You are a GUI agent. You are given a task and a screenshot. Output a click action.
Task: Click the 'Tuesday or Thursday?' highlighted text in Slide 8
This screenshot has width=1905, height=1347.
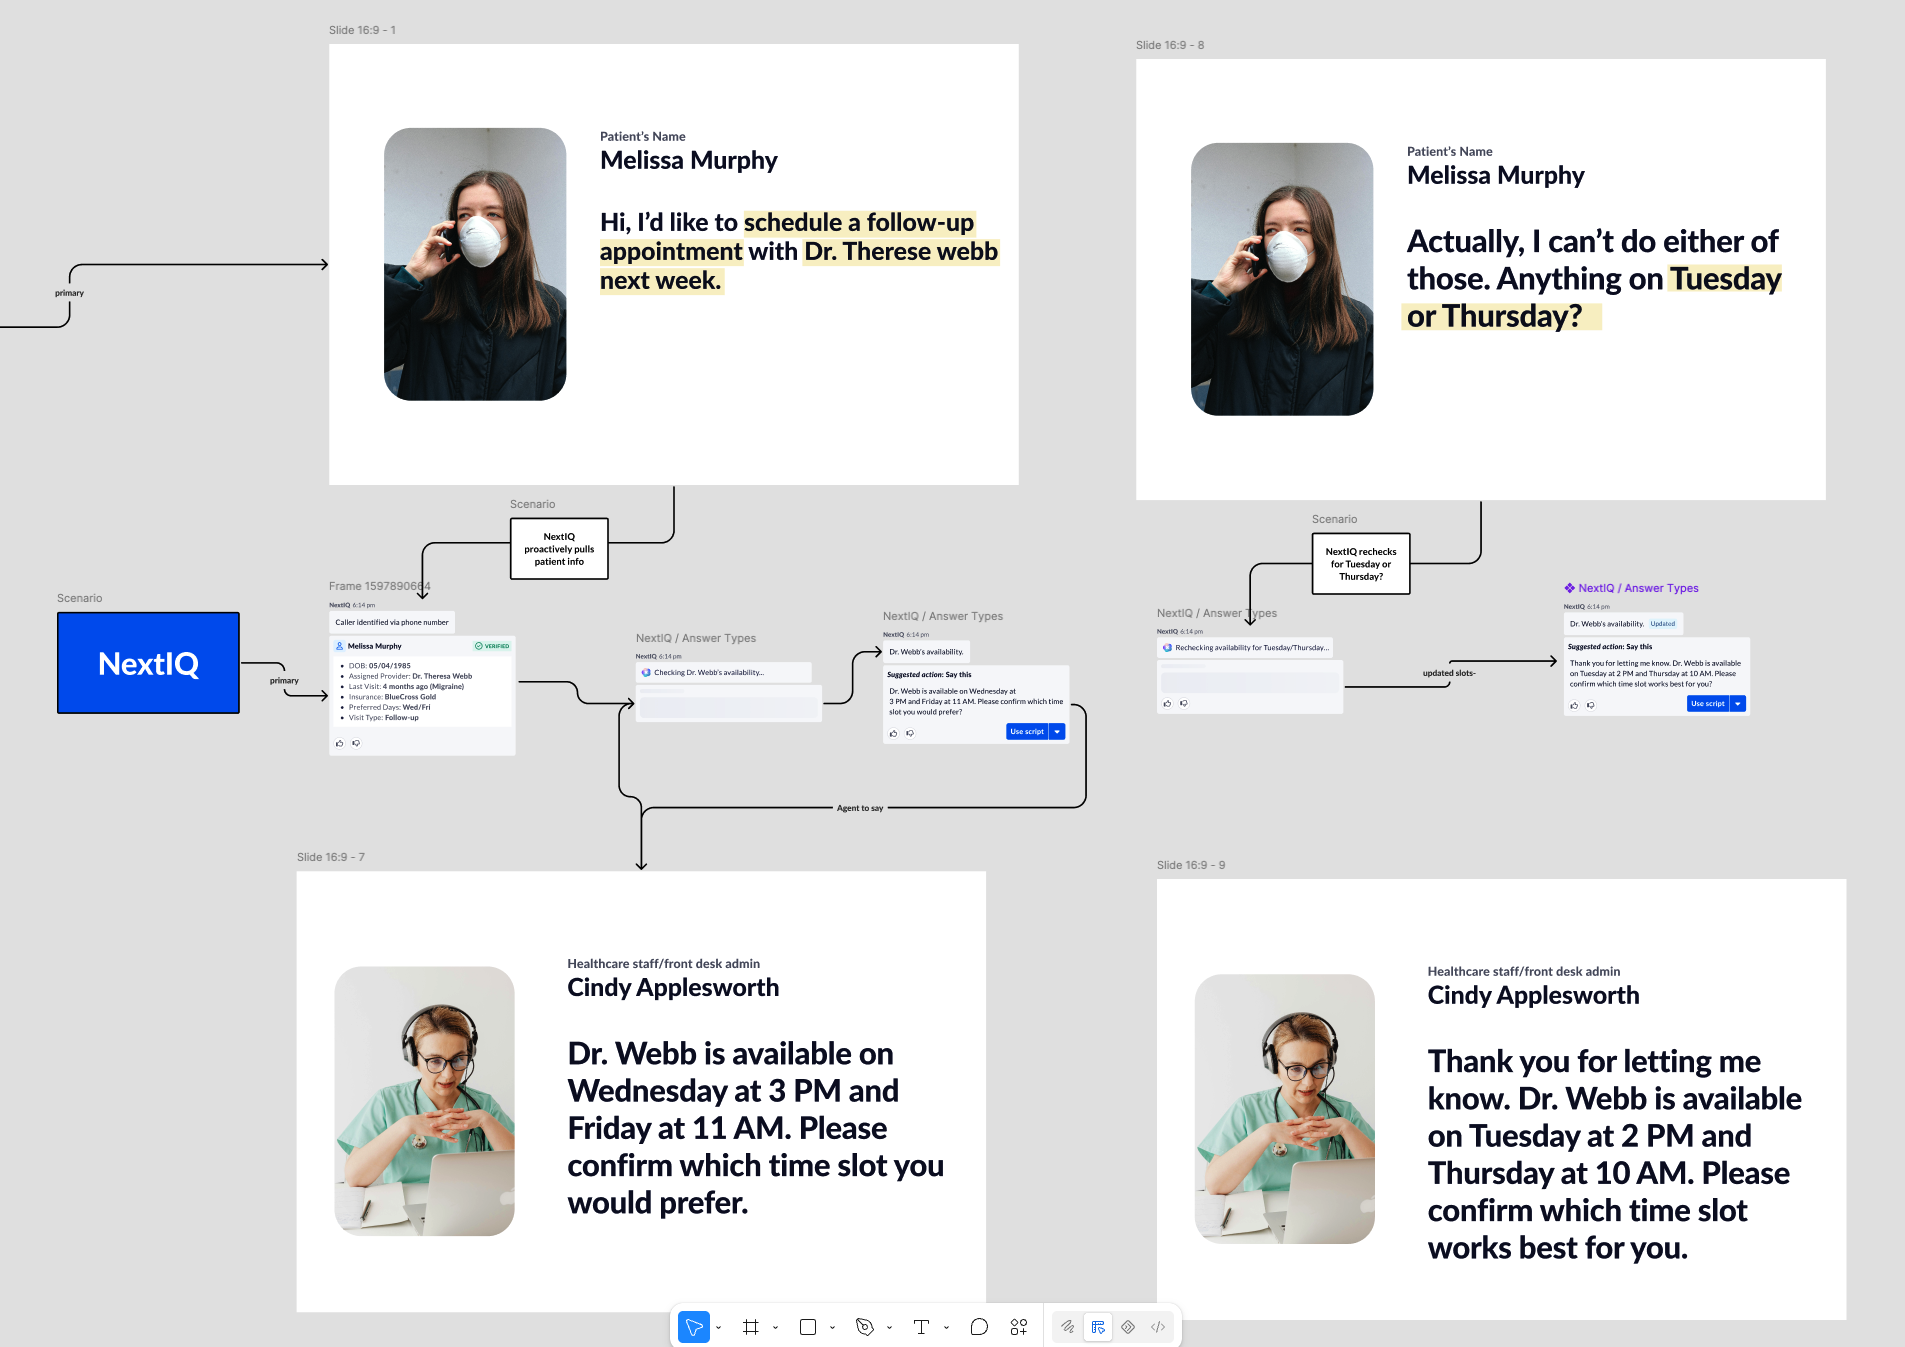click(x=1594, y=297)
